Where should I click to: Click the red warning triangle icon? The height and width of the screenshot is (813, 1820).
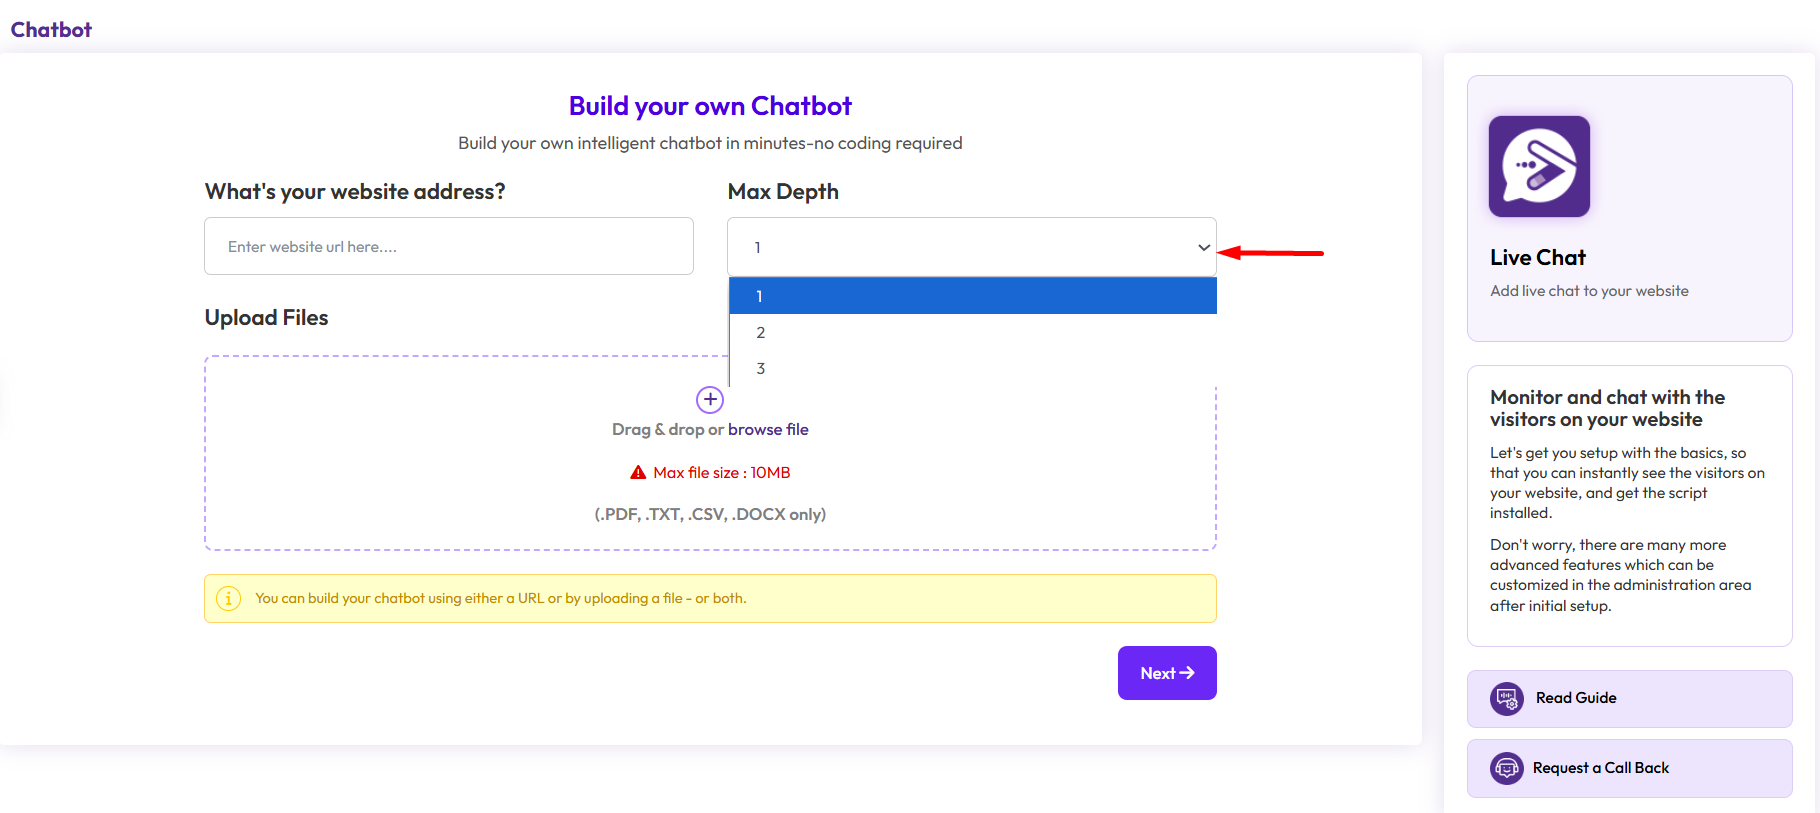(638, 473)
